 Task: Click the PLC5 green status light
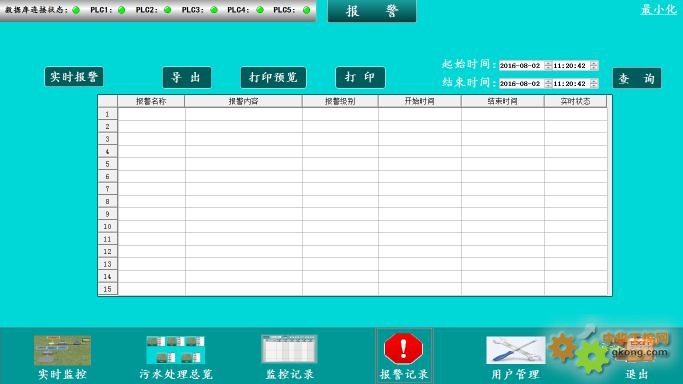(307, 10)
